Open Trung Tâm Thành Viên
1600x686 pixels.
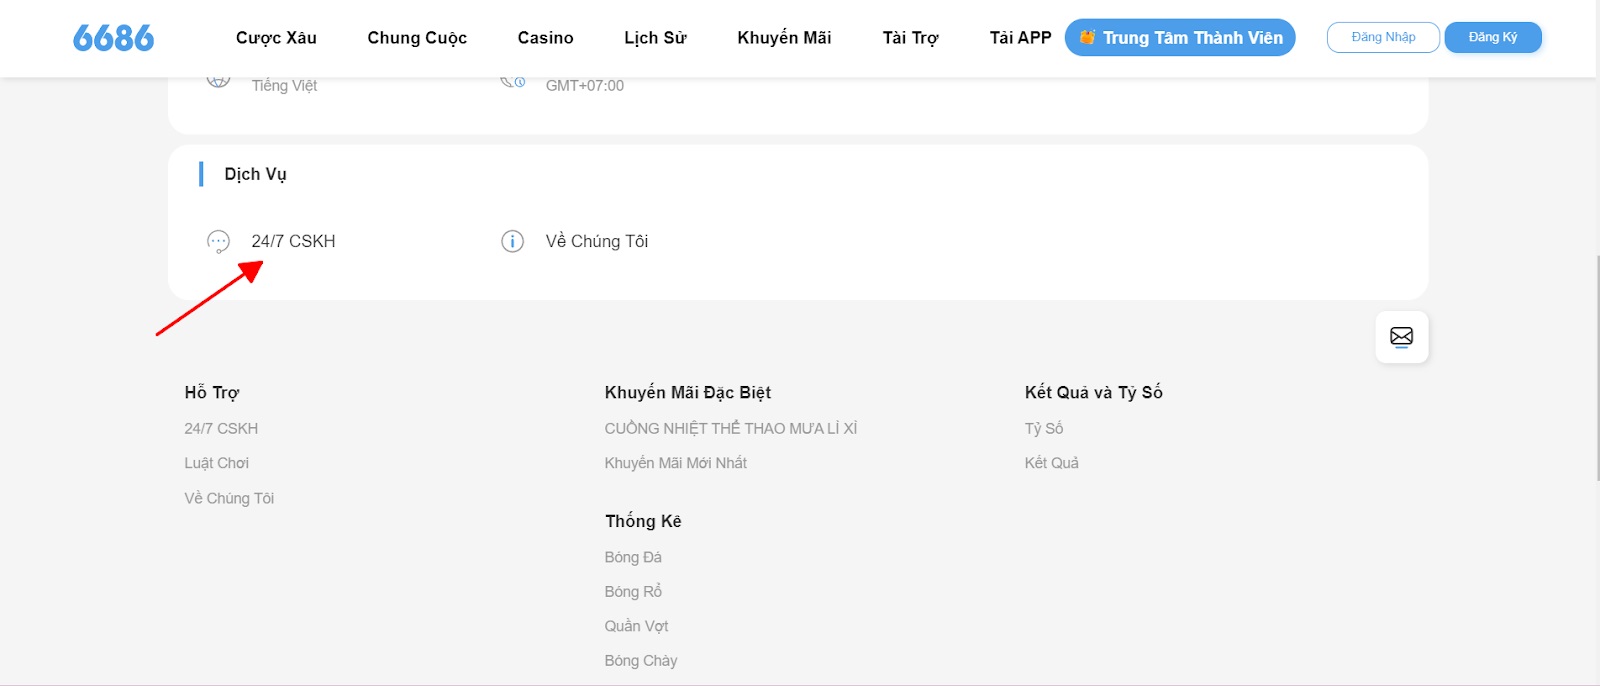[x=1180, y=37]
